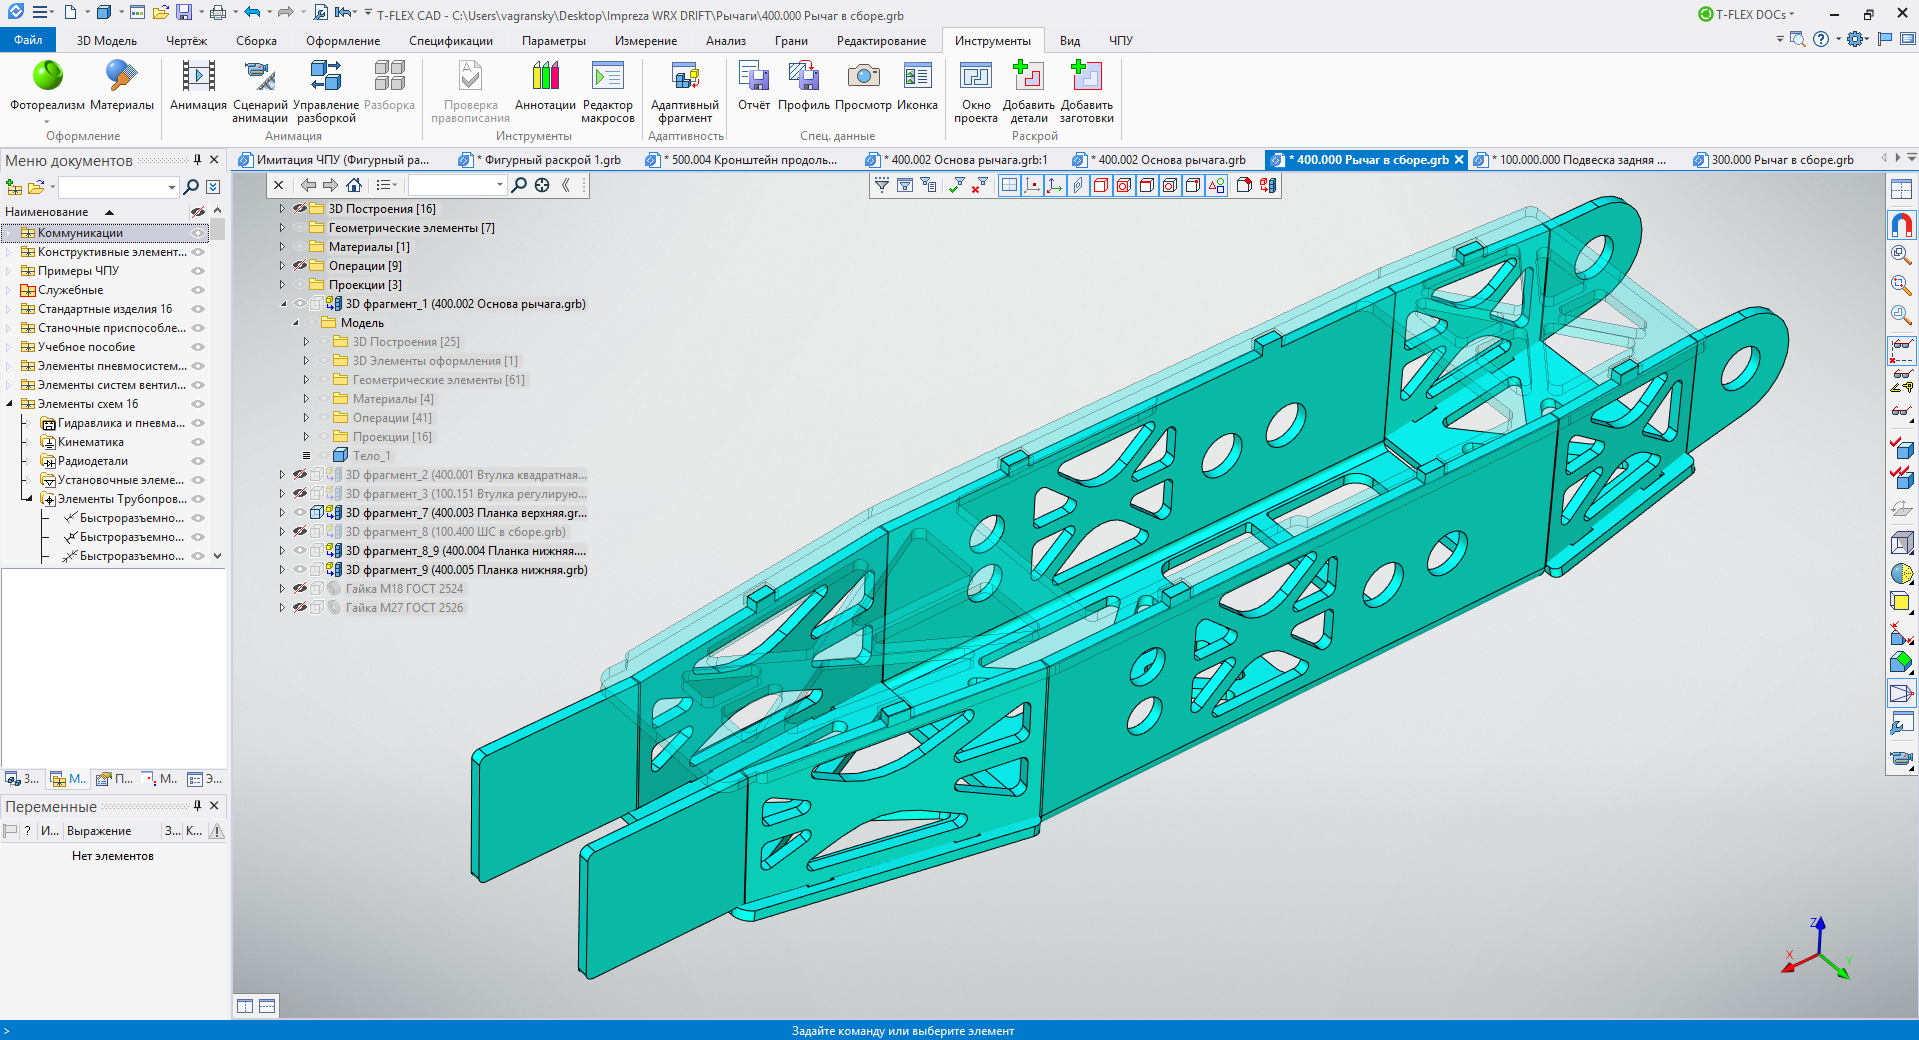Toggle visibility eye of 3D Построения [16]
1919x1040 pixels.
[300, 209]
